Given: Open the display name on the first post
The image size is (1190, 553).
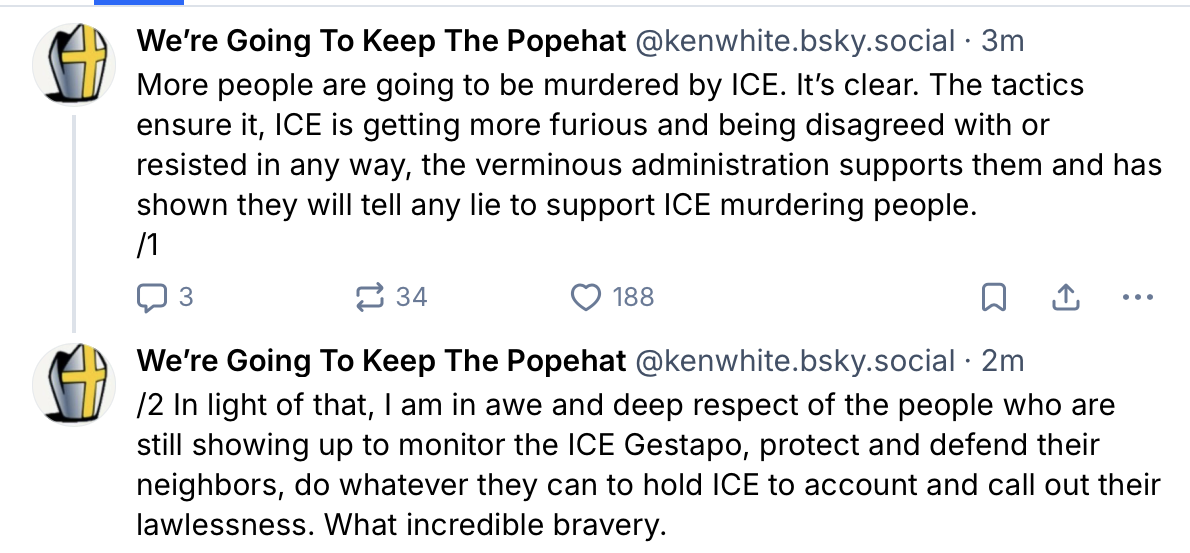Looking at the screenshot, I should click(381, 41).
